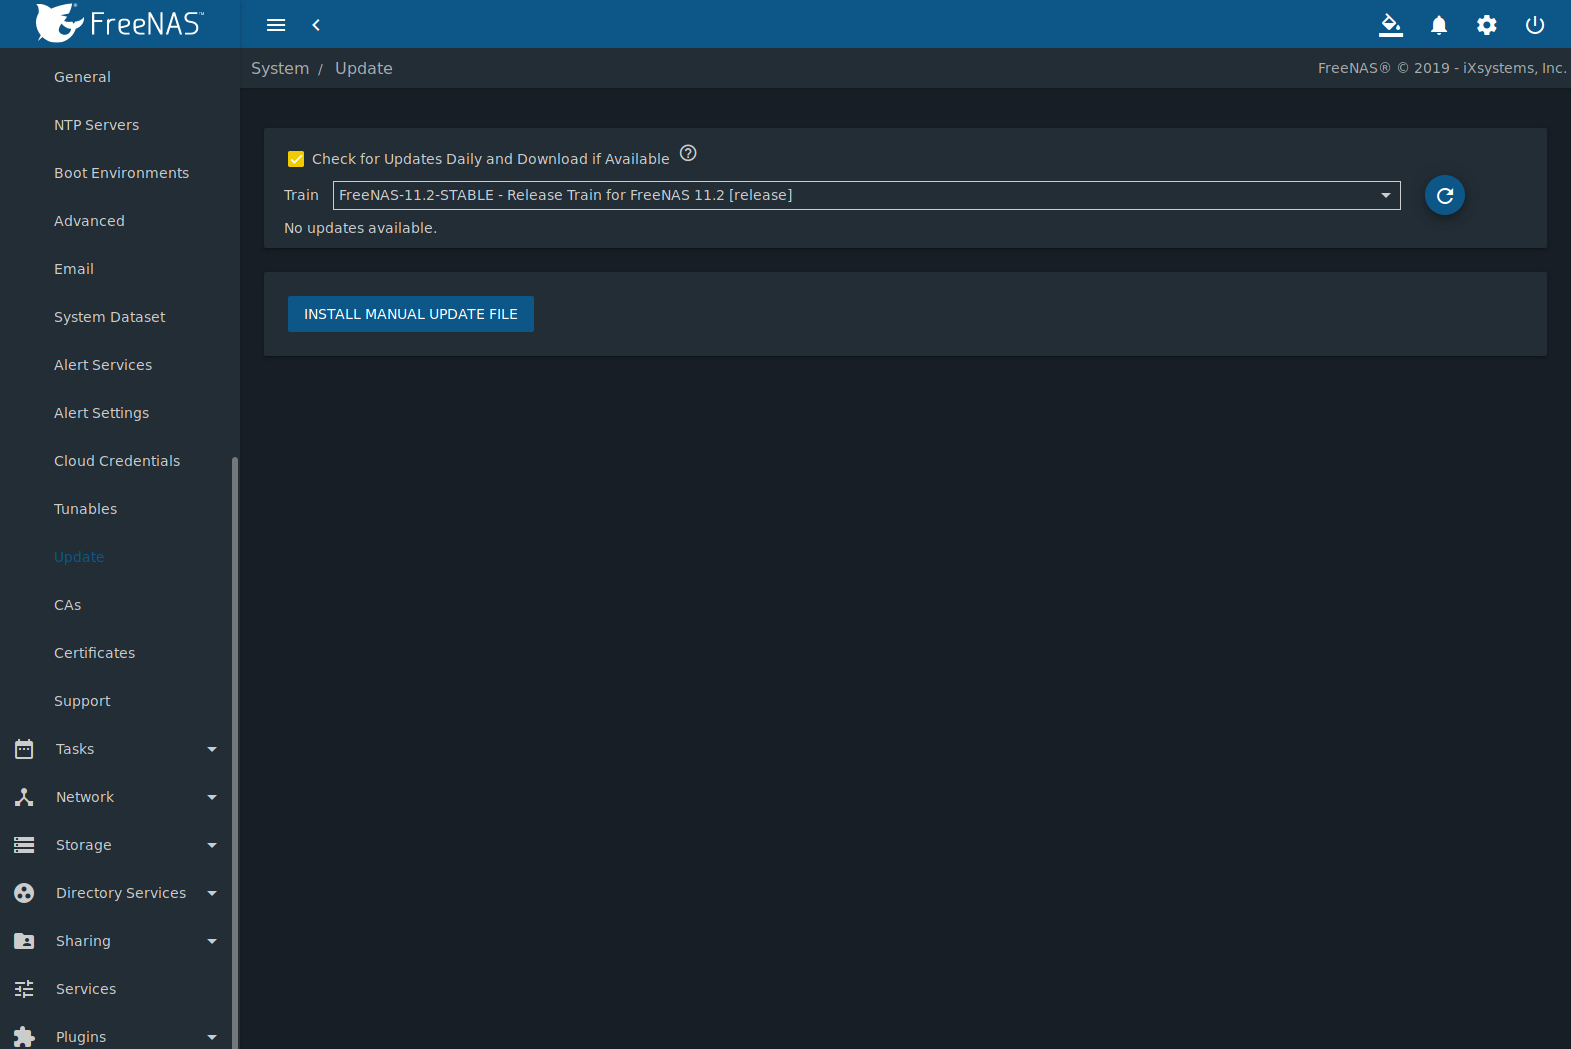Select the Update sidebar item
Screen dimensions: 1571x1049
79,557
